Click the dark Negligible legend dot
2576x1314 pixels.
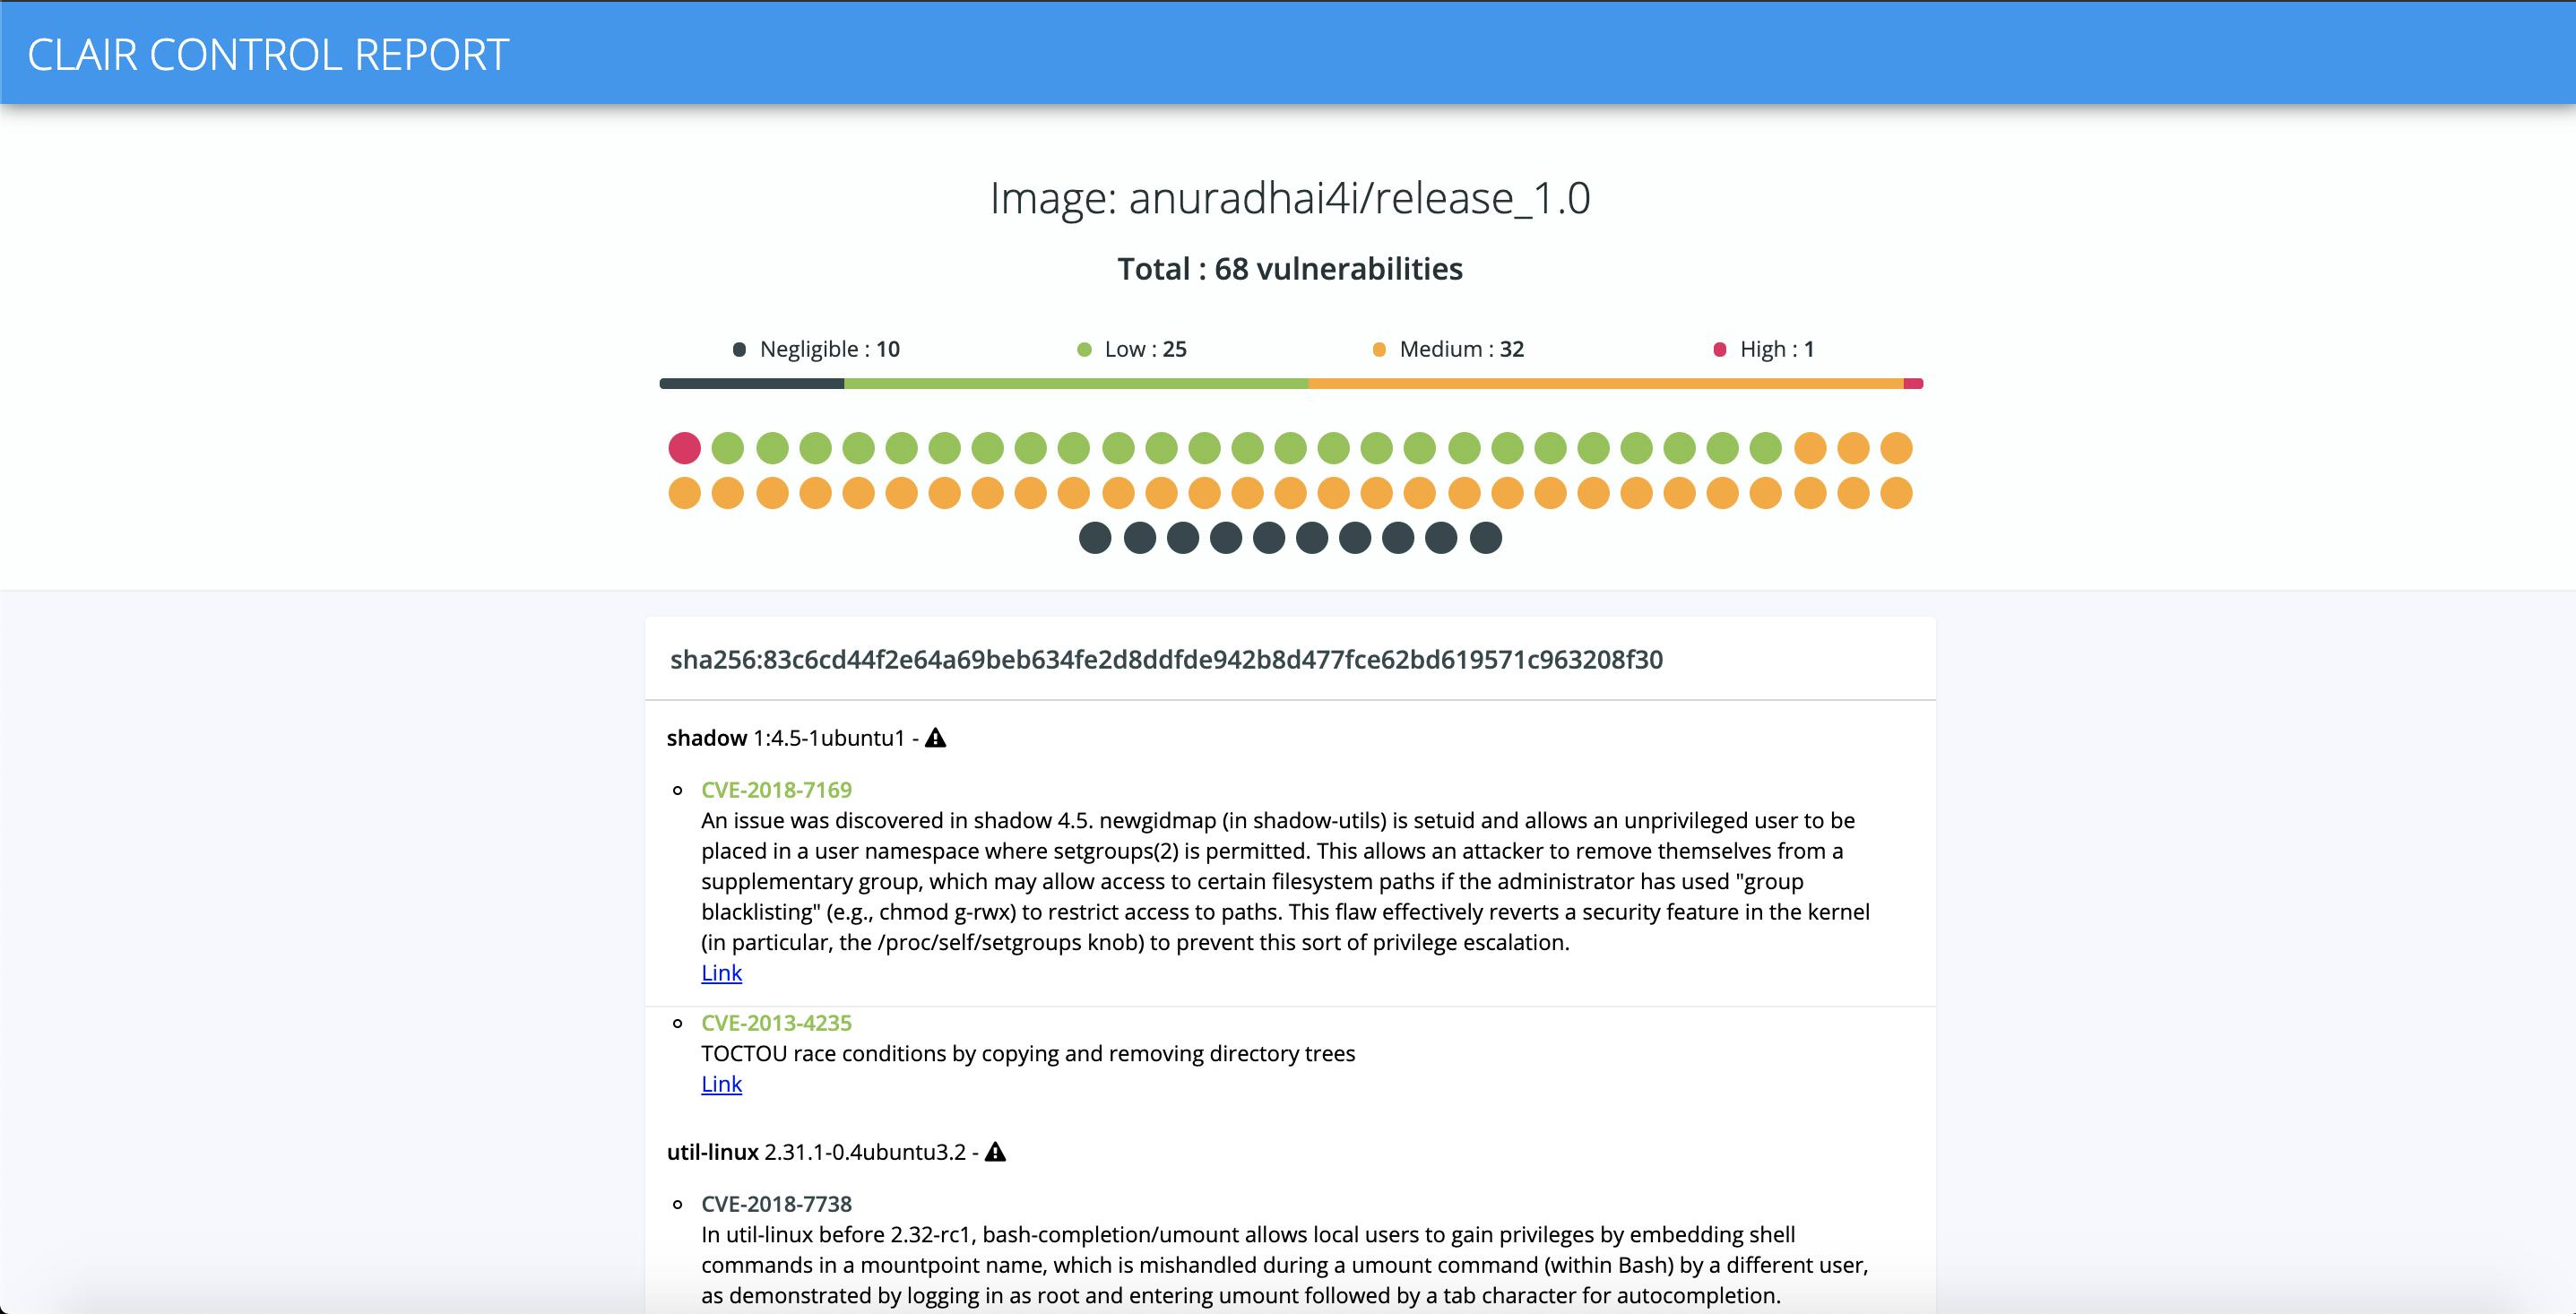point(739,349)
